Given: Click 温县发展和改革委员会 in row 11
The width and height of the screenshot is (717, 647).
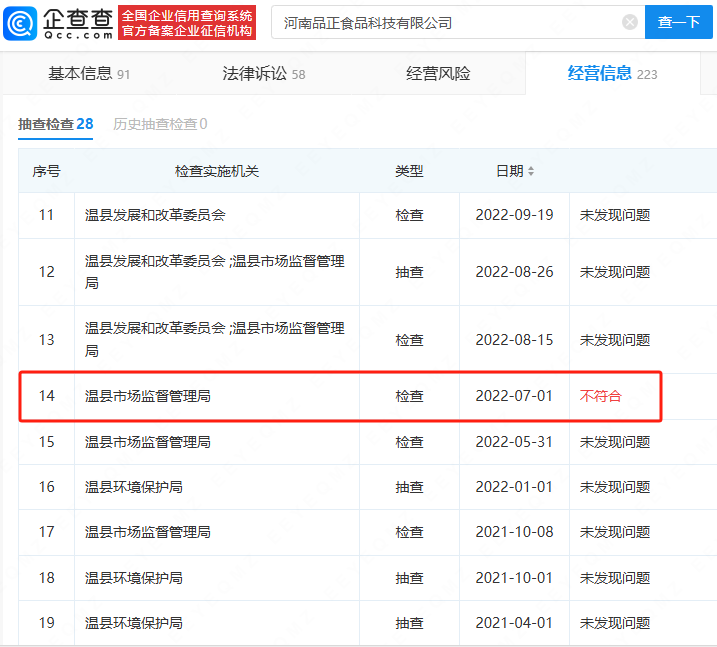Looking at the screenshot, I should point(155,215).
